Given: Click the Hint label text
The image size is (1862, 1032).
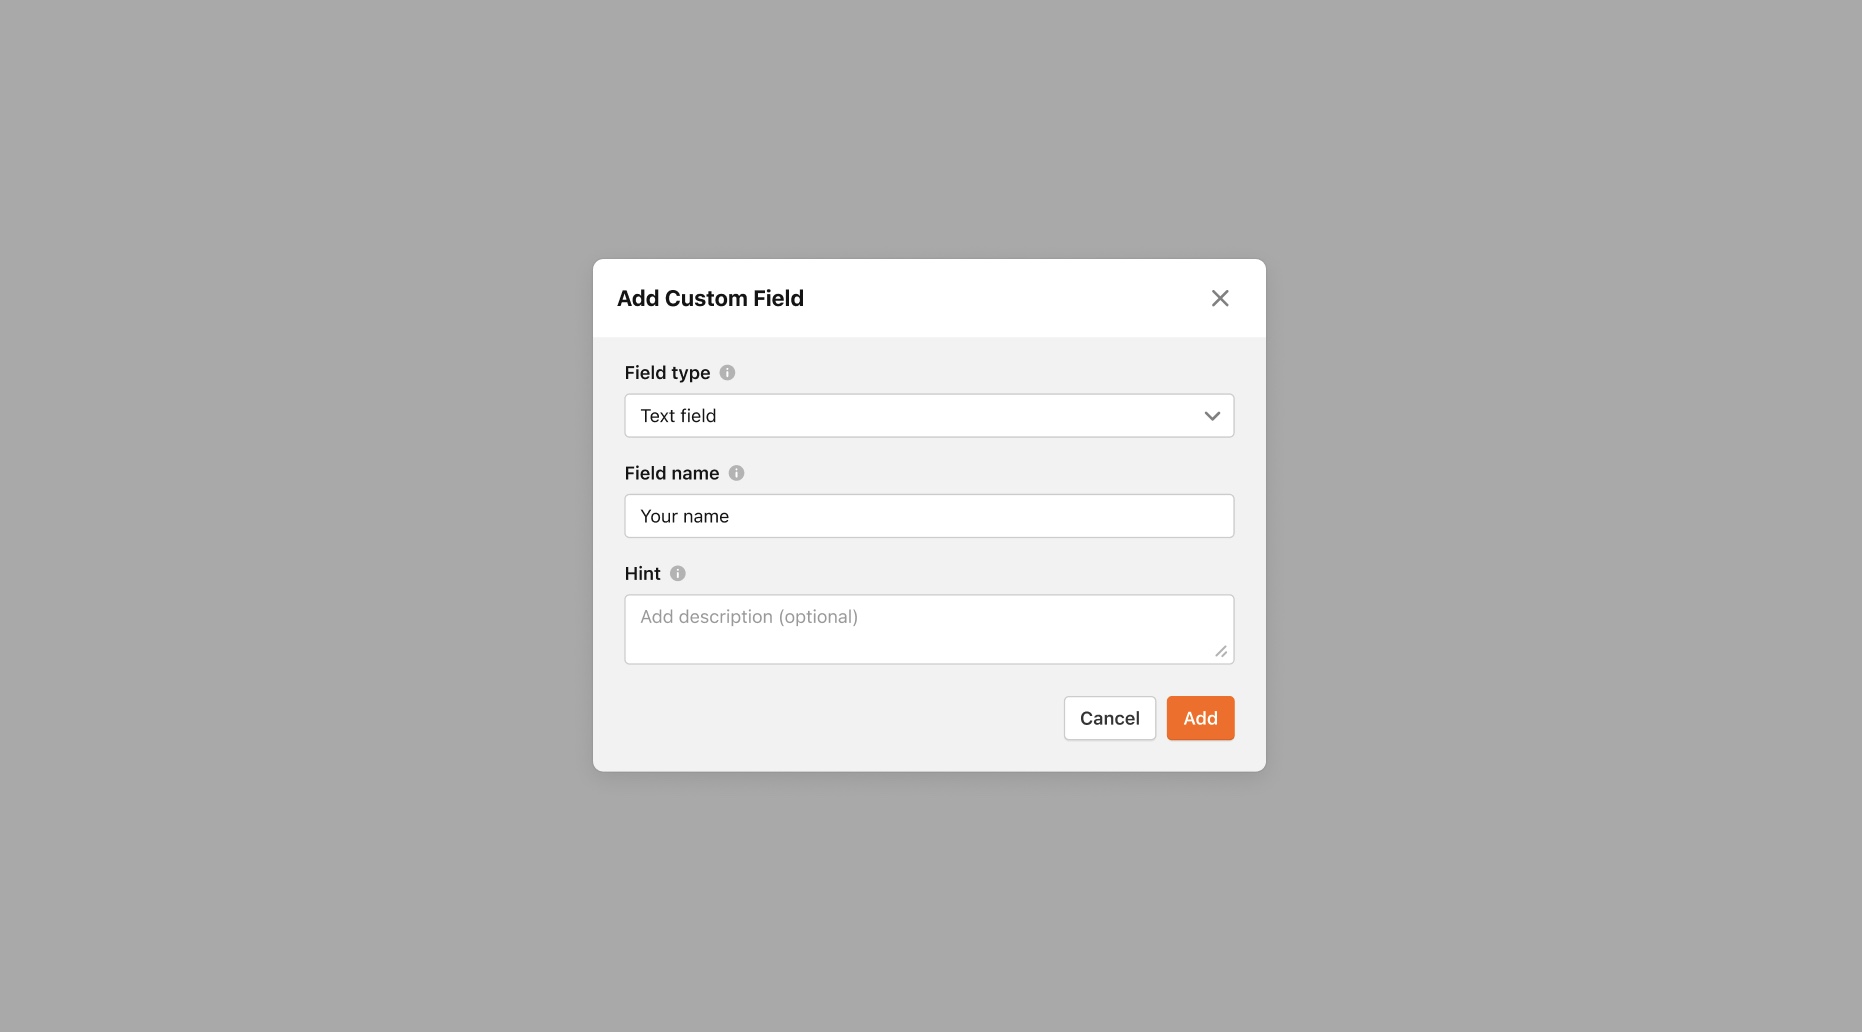Looking at the screenshot, I should [642, 574].
